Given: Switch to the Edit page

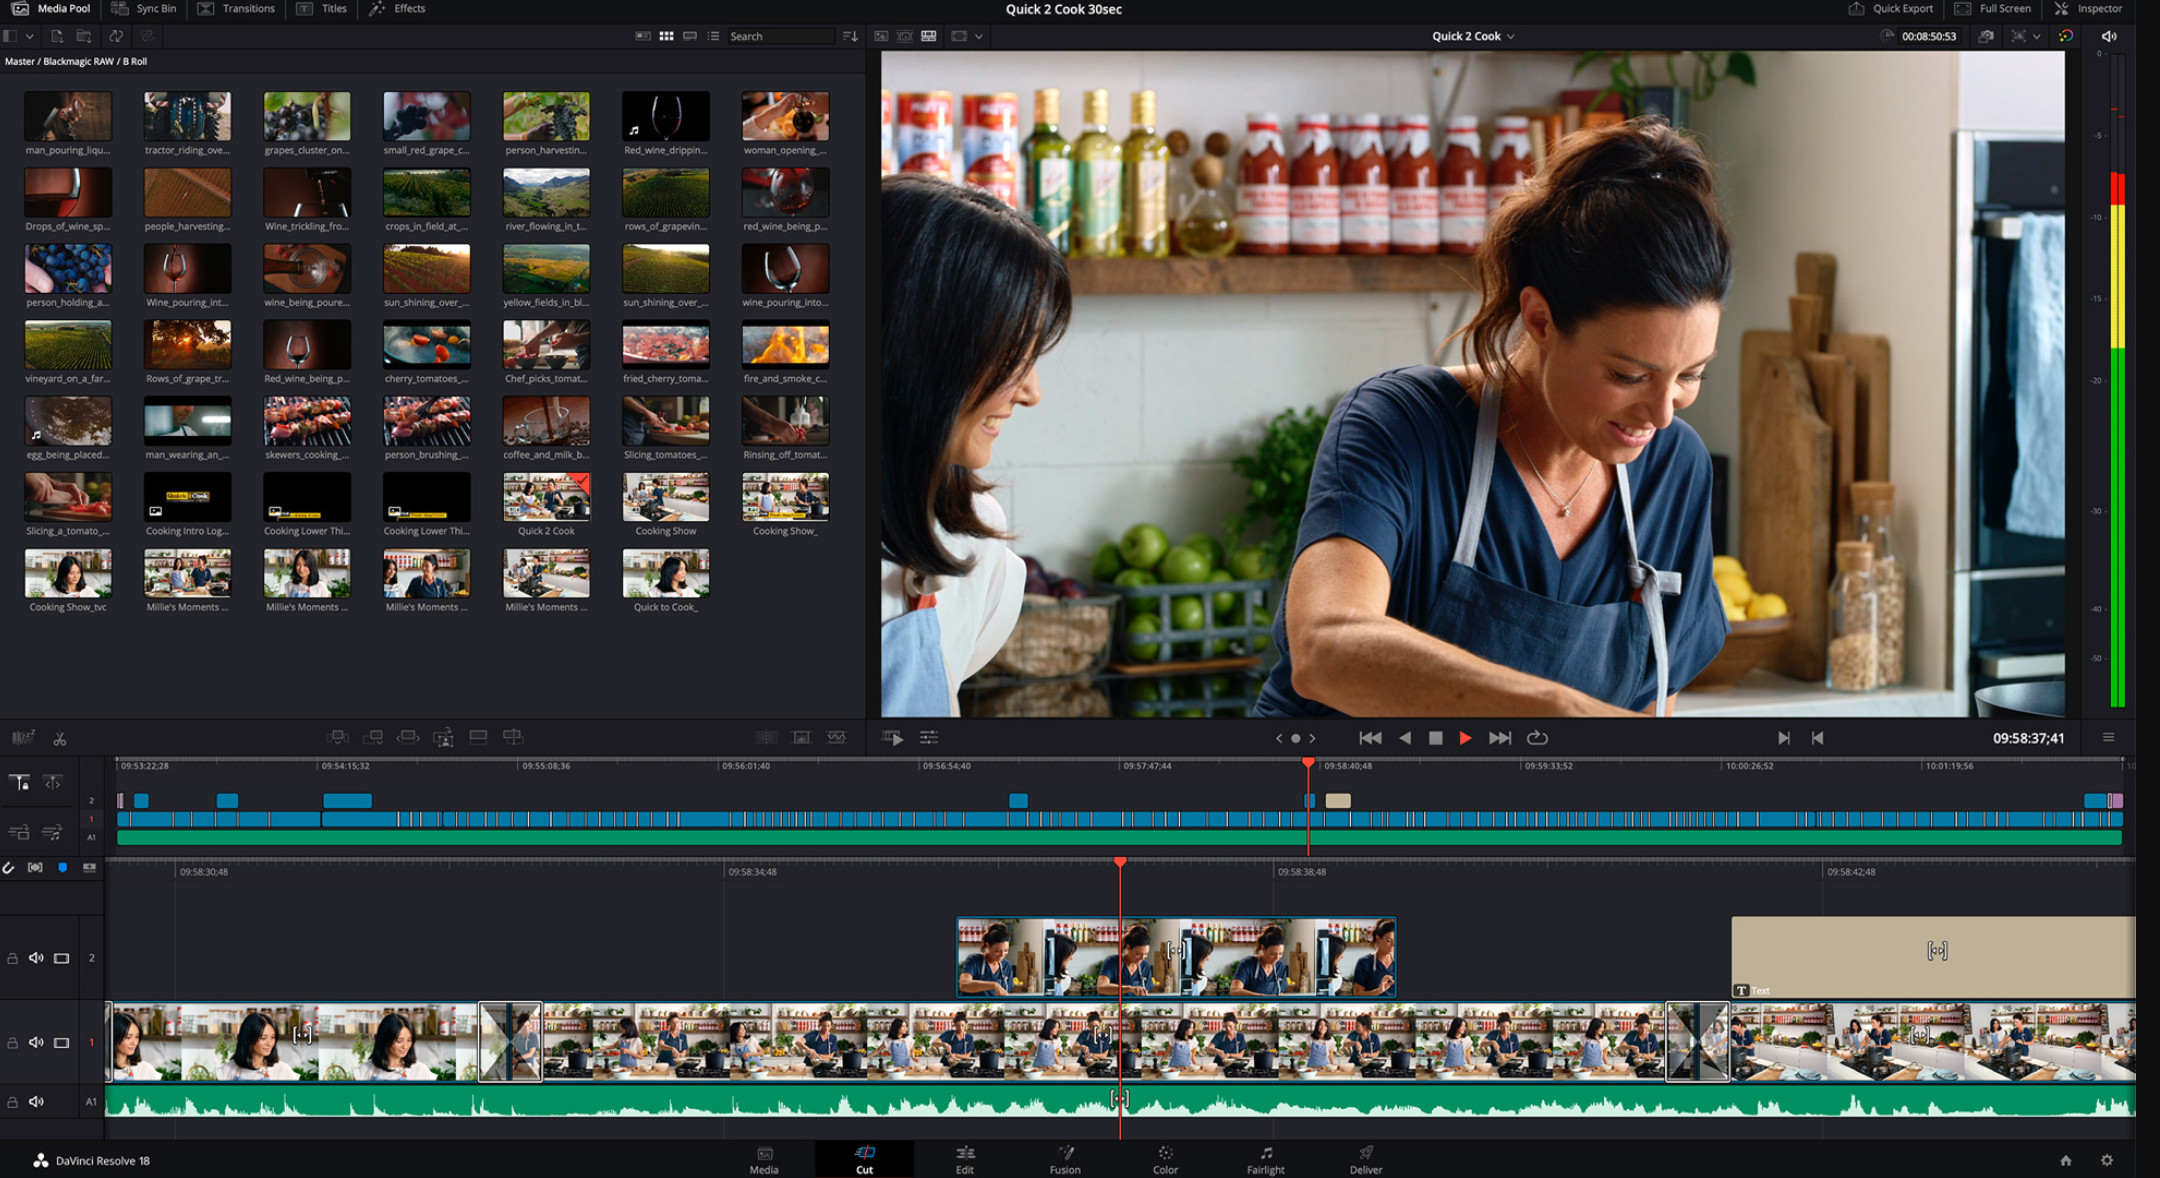Looking at the screenshot, I should (x=963, y=1160).
